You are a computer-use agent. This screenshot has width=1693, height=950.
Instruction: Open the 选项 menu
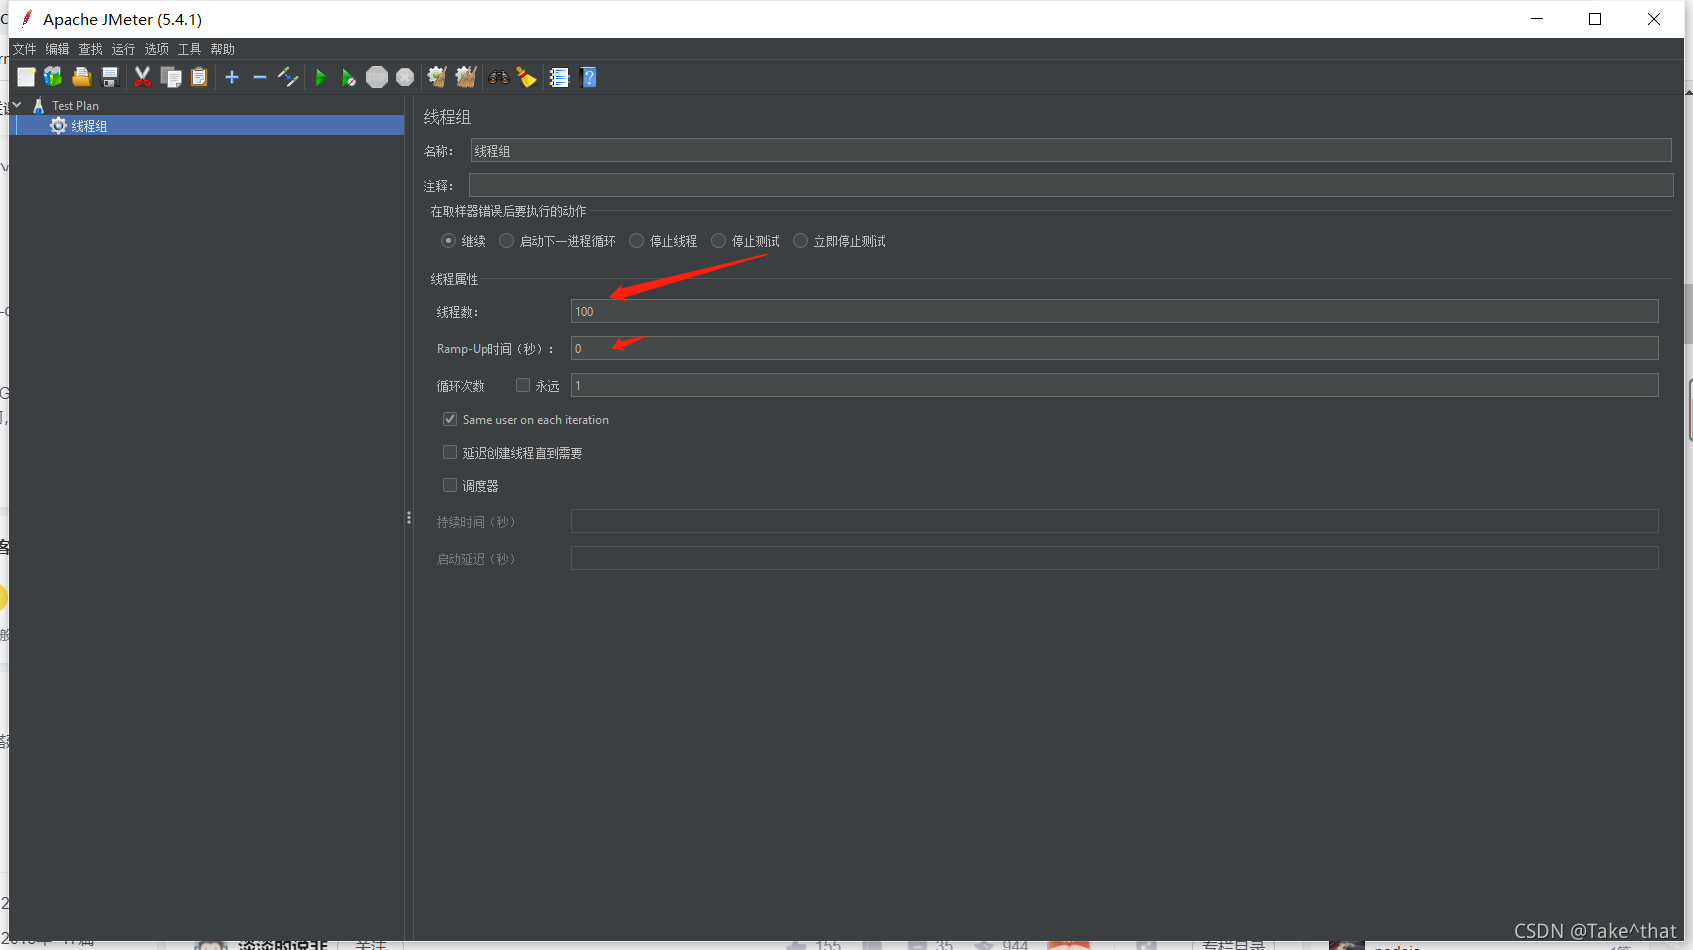coord(156,49)
